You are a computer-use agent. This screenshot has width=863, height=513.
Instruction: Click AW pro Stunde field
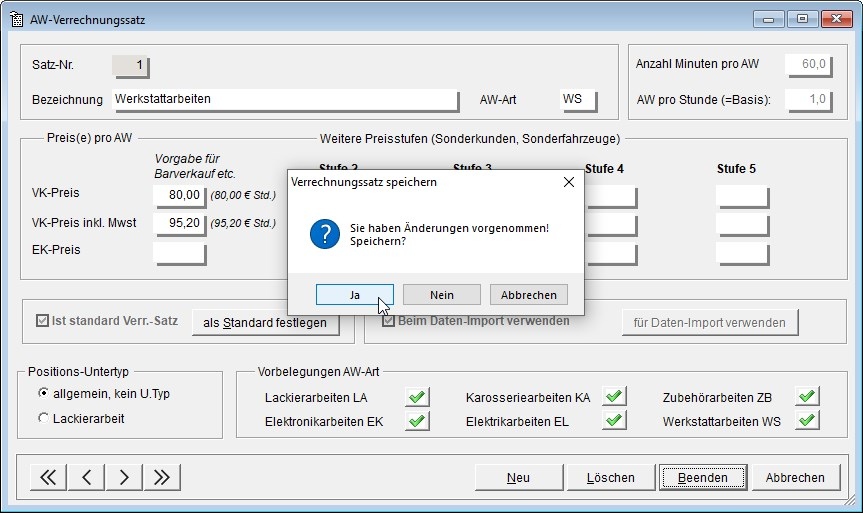click(x=808, y=101)
